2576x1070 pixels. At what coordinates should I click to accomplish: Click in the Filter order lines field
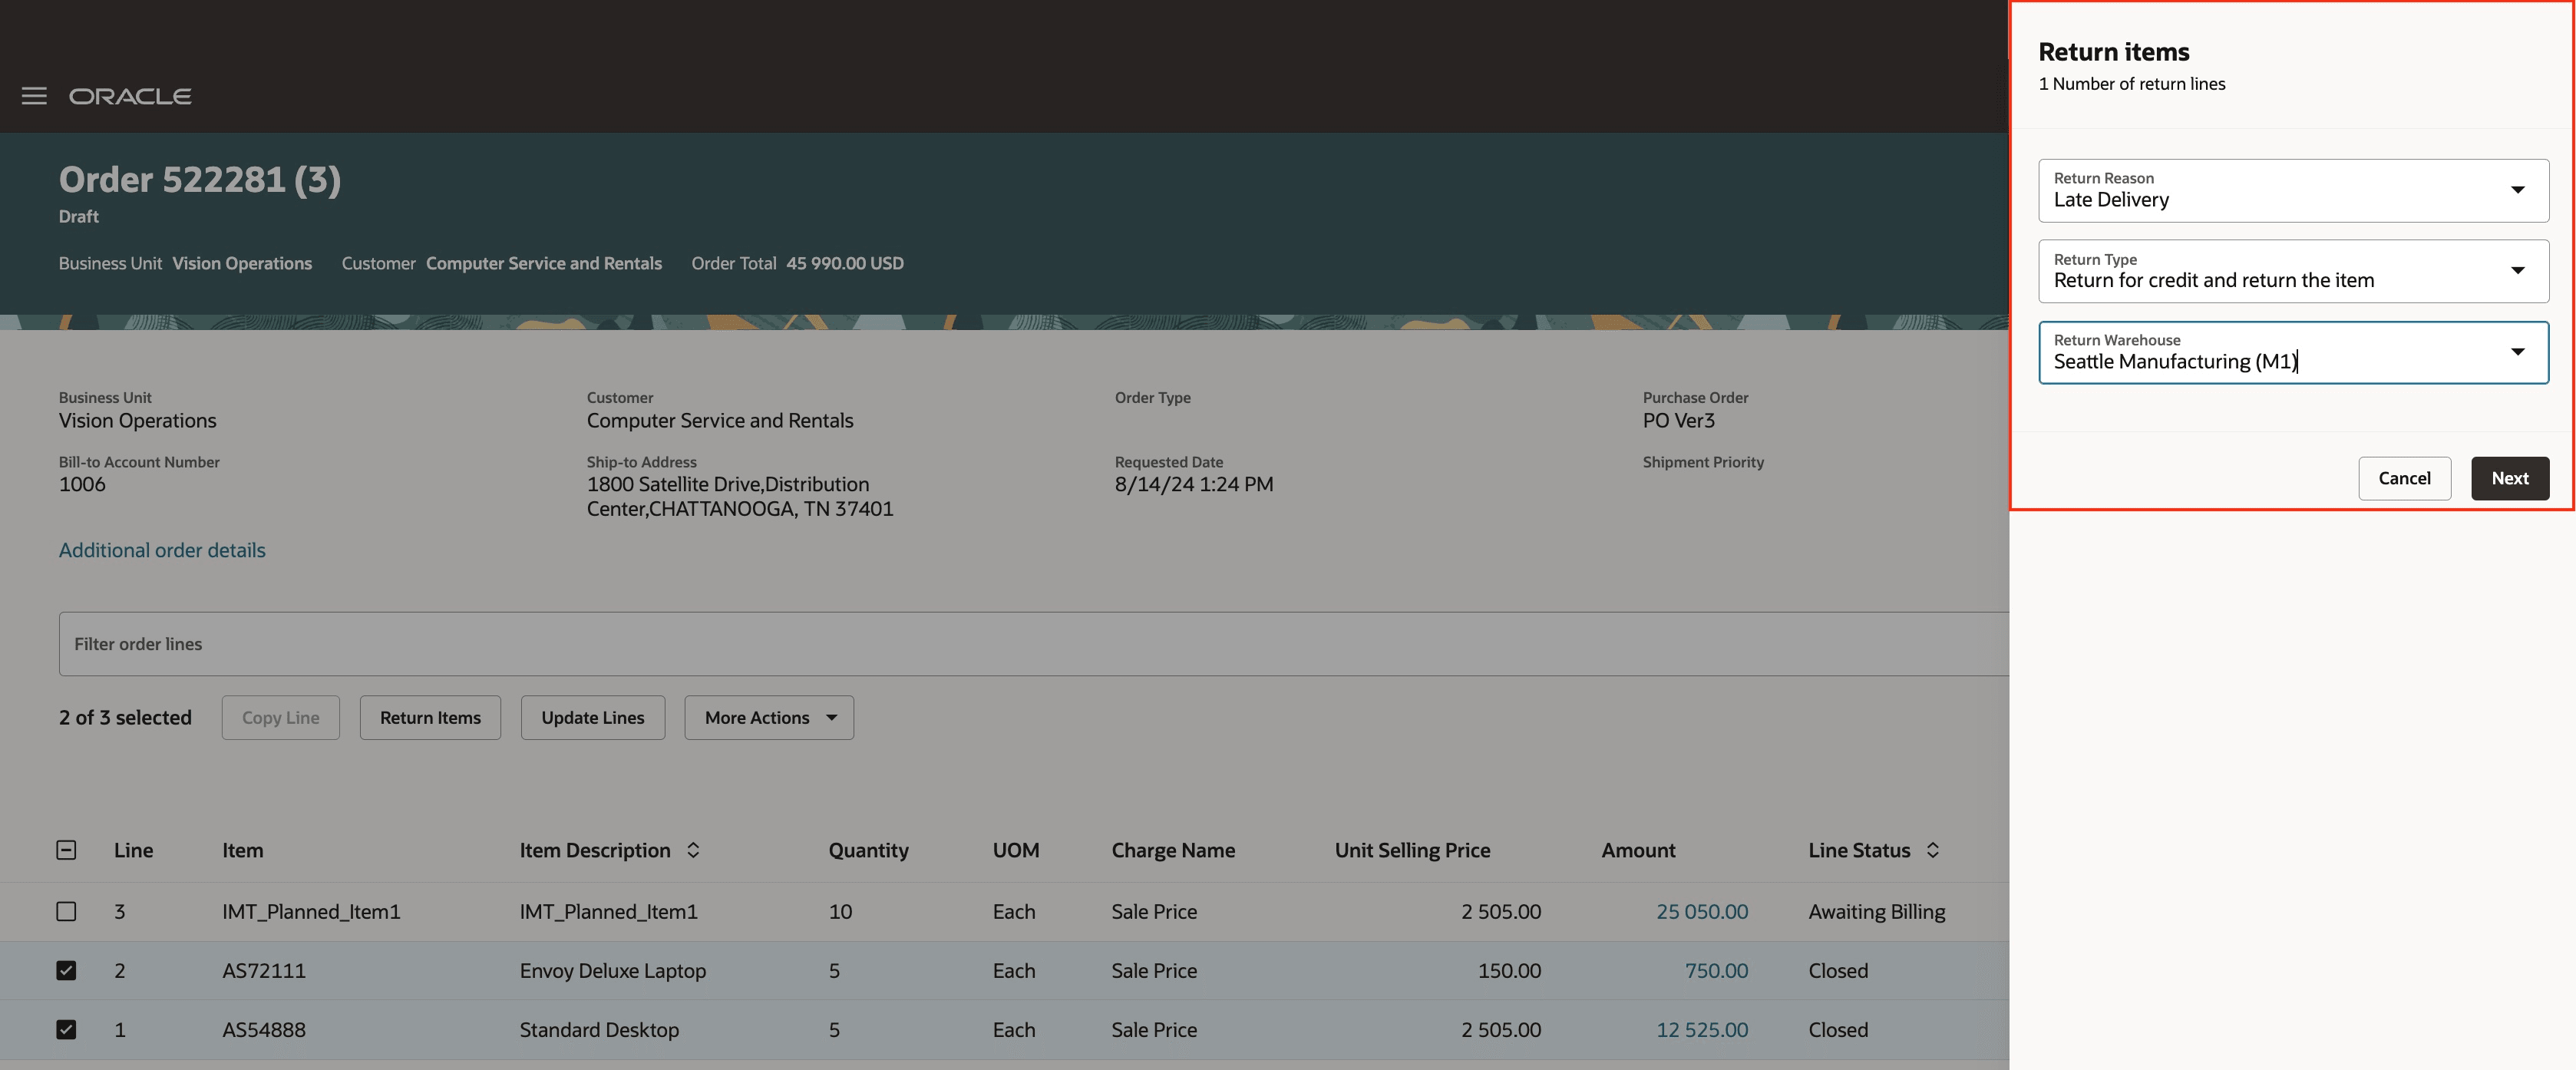tap(1033, 644)
